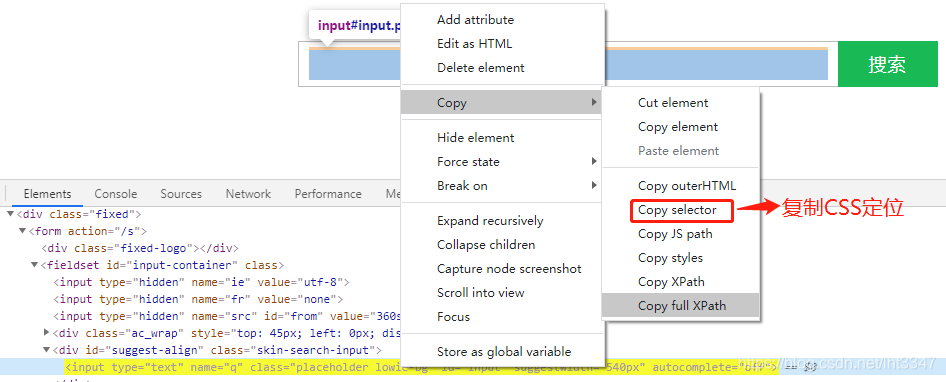Switch to the Elements tab
This screenshot has height=382, width=946.
[47, 194]
